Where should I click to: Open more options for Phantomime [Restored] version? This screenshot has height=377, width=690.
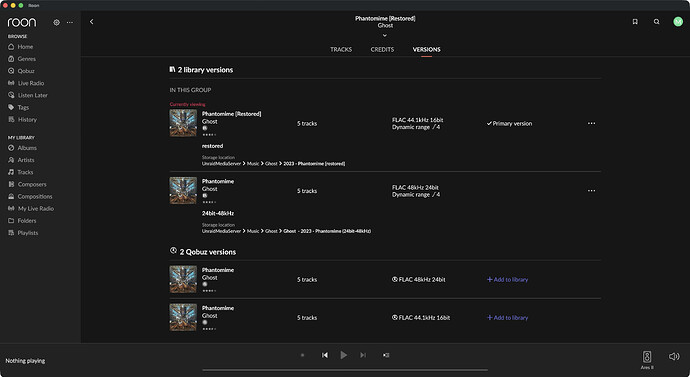(x=591, y=123)
